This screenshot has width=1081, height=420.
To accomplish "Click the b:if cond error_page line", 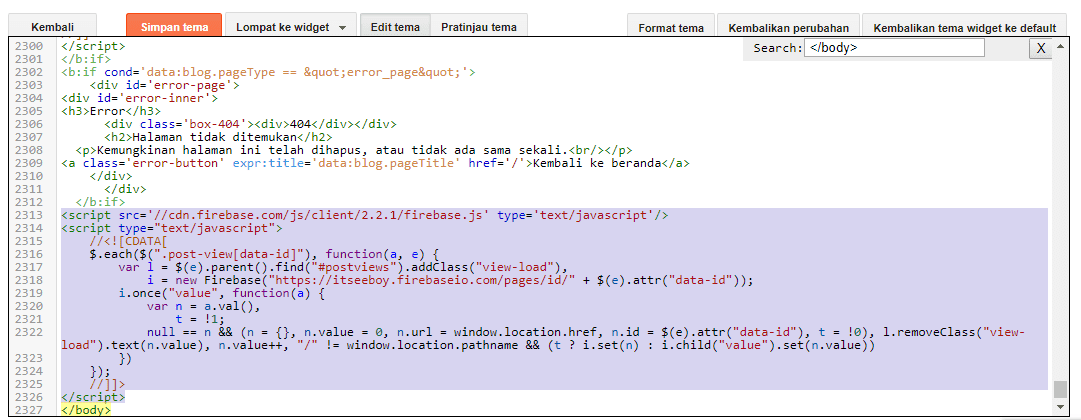I will click(268, 72).
